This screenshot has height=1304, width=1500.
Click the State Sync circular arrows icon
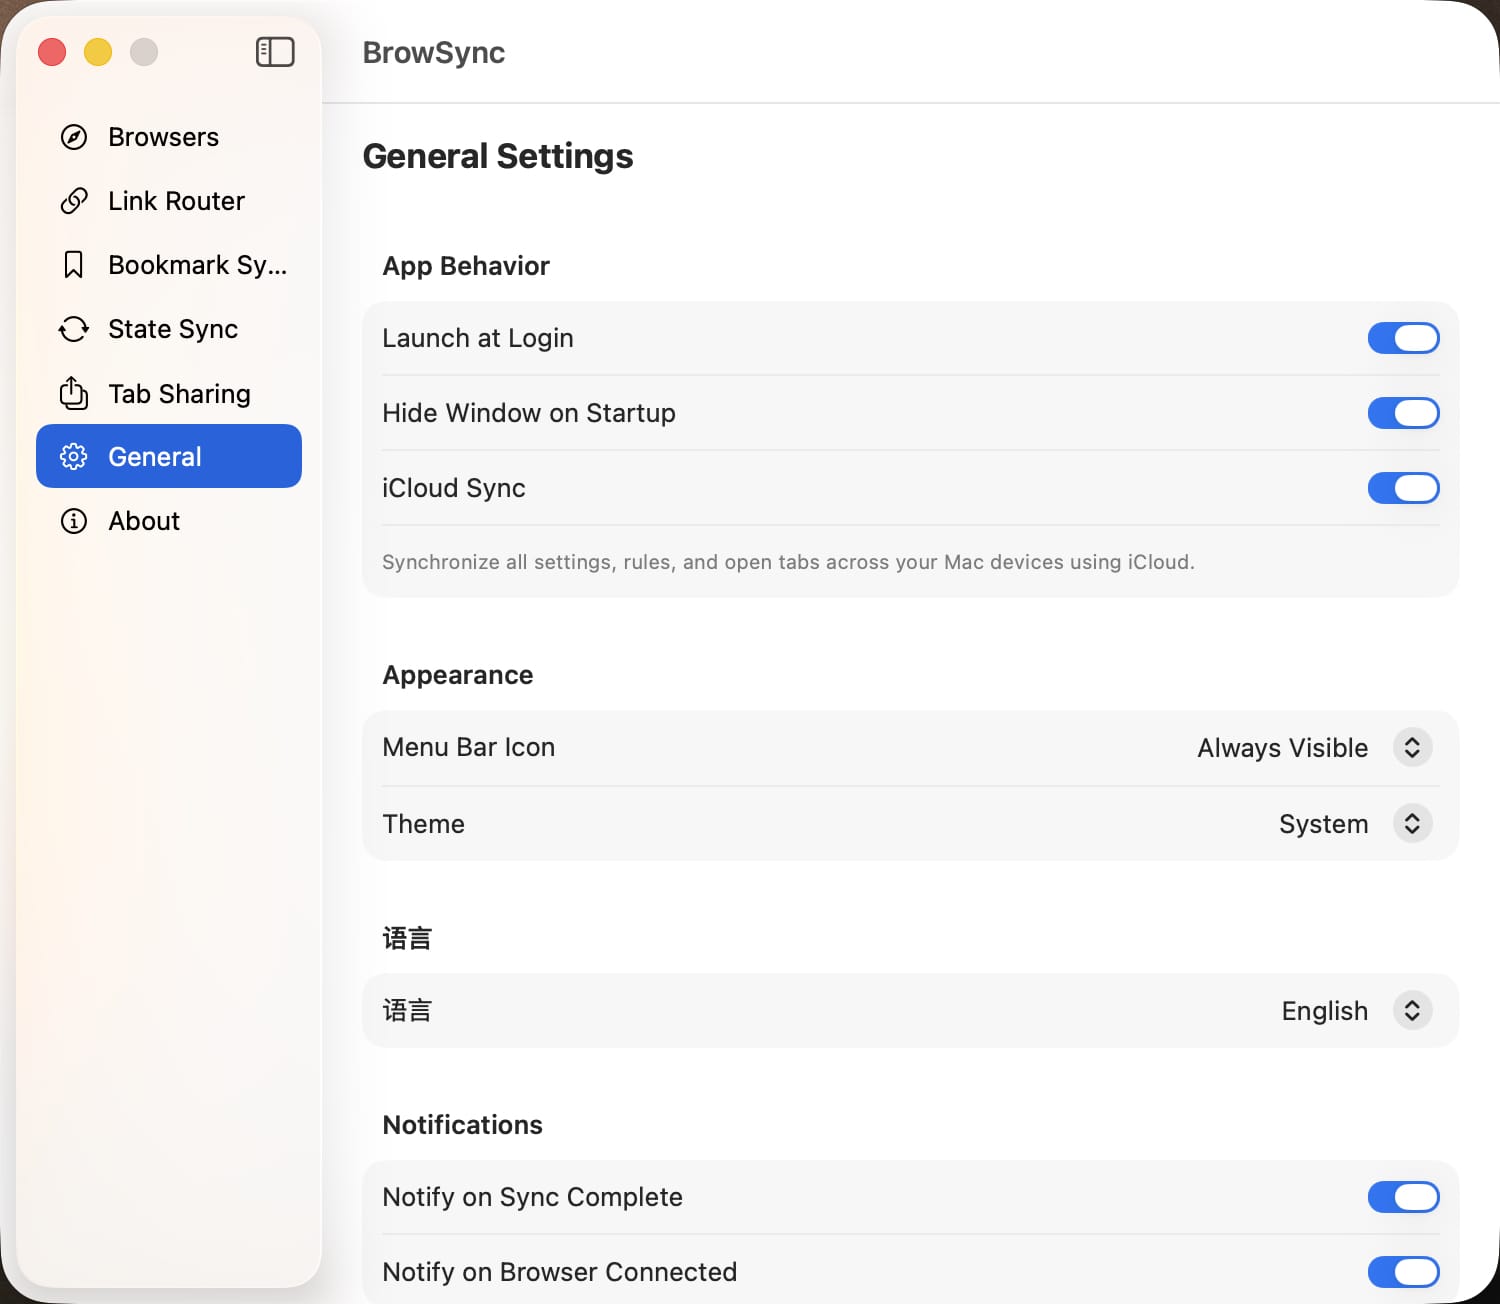74,329
